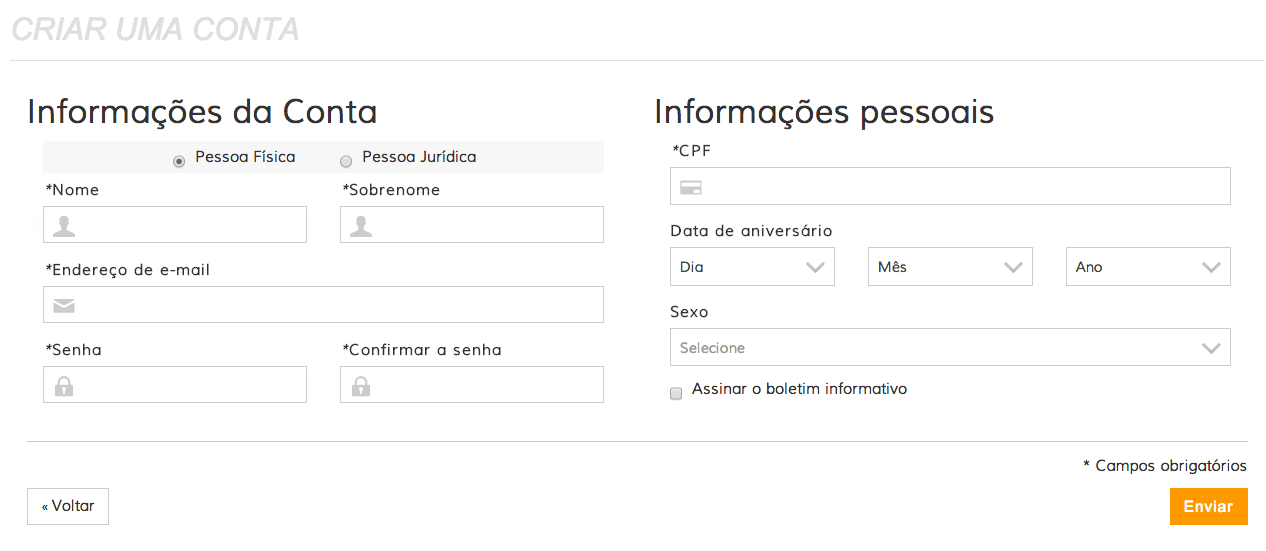Open the Dia birthday dropdown

point(752,267)
